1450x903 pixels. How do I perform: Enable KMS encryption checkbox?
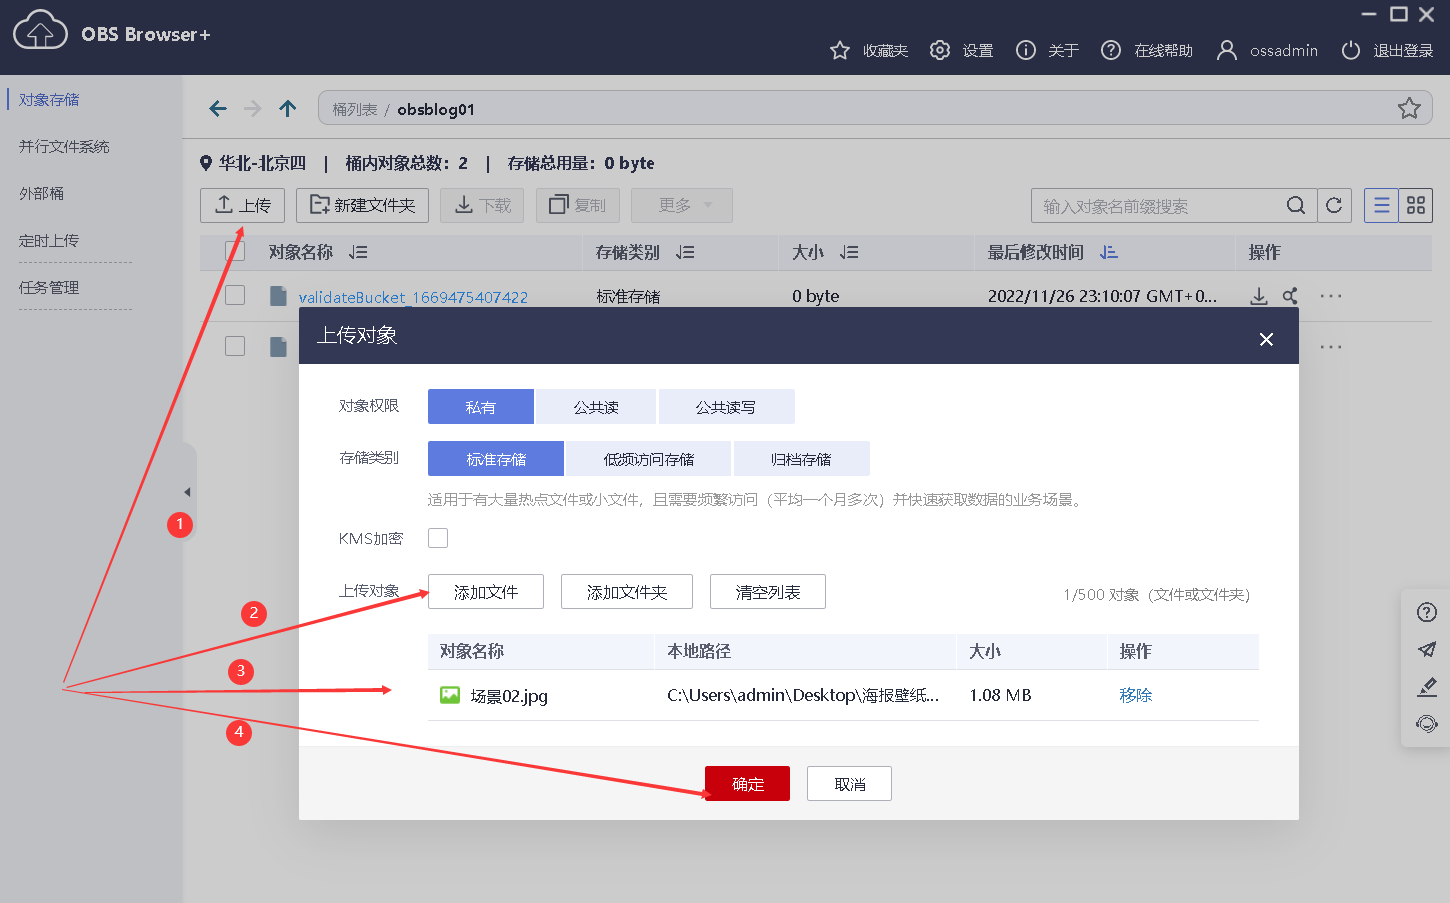point(438,538)
